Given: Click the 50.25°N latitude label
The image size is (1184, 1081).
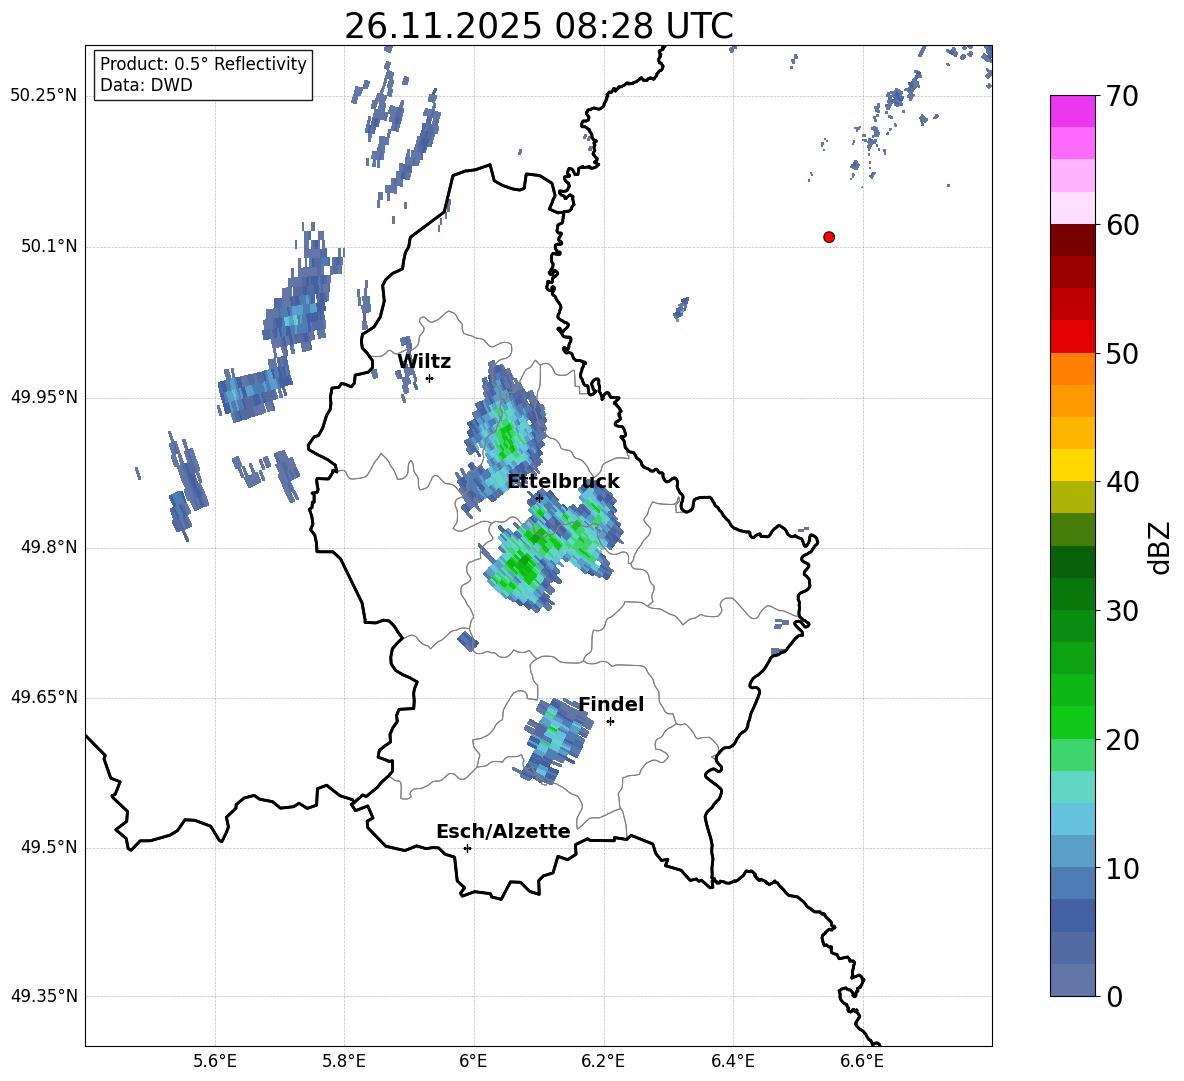Looking at the screenshot, I should (x=44, y=96).
